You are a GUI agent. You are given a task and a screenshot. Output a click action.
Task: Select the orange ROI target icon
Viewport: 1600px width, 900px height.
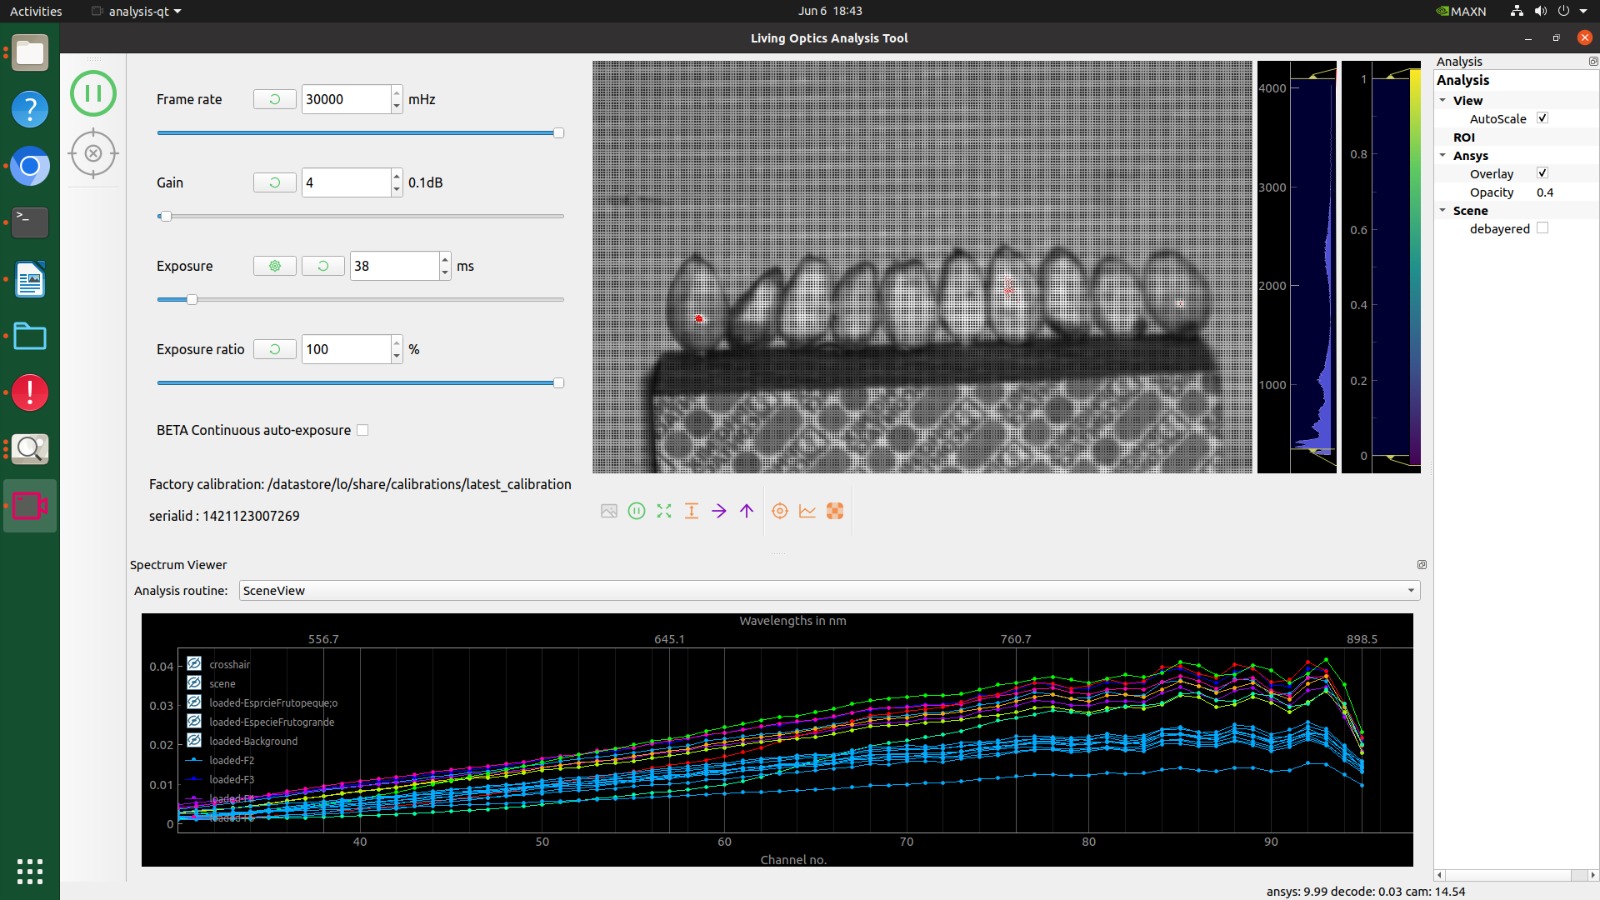pos(779,511)
